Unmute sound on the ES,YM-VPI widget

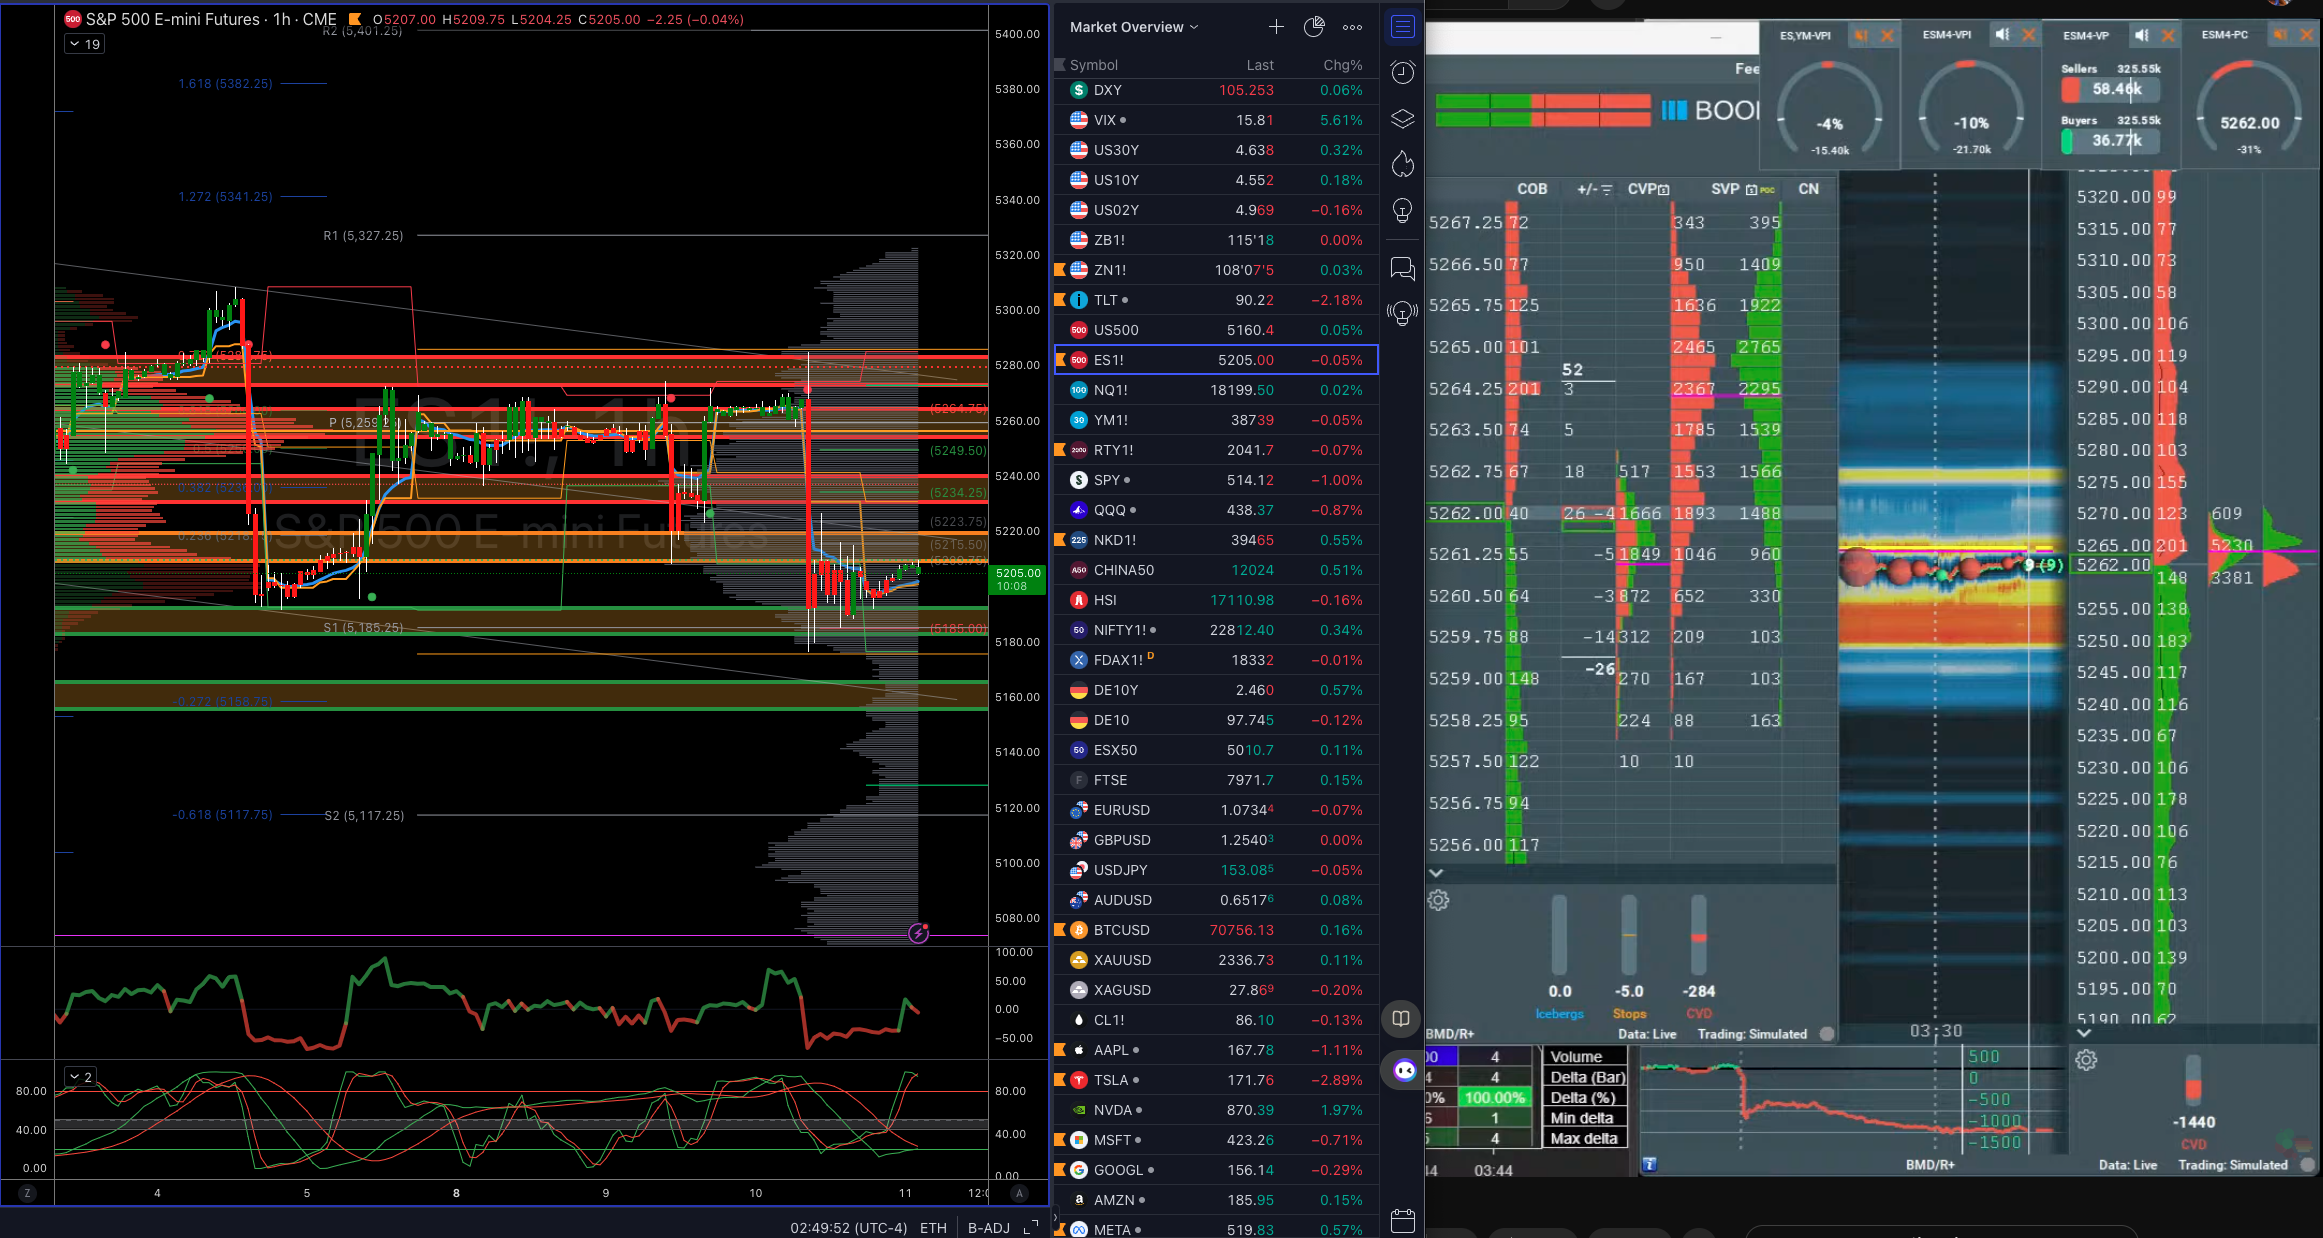(1861, 35)
